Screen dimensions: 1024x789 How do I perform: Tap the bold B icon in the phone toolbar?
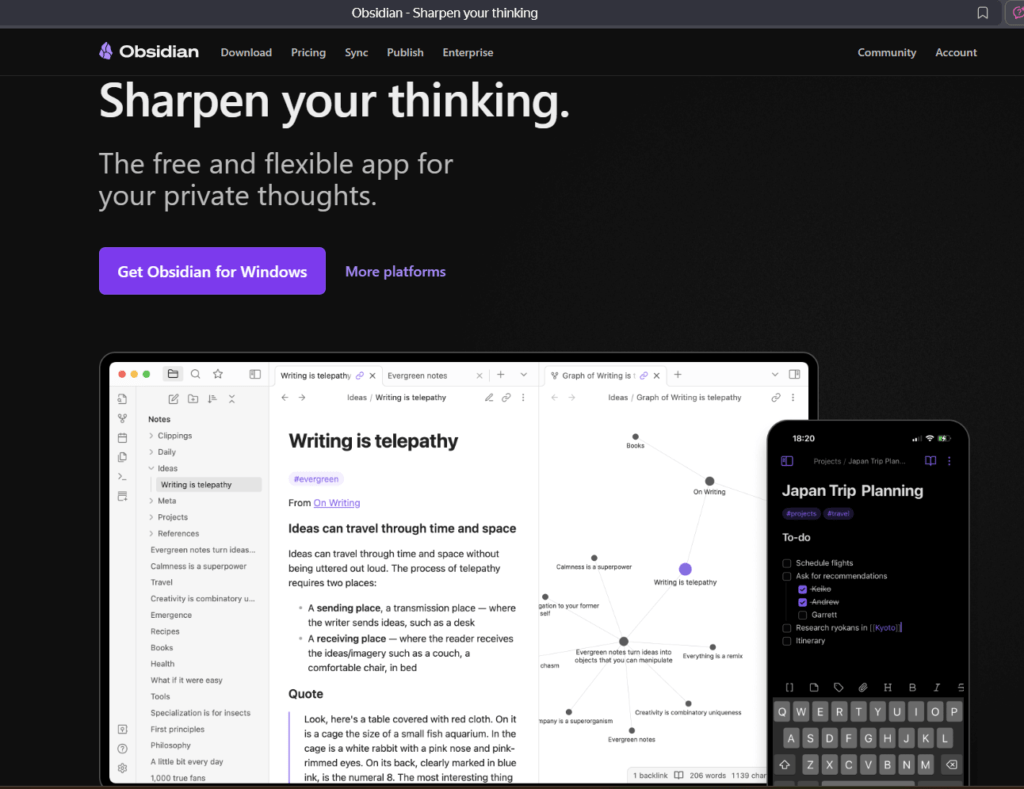[x=912, y=687]
